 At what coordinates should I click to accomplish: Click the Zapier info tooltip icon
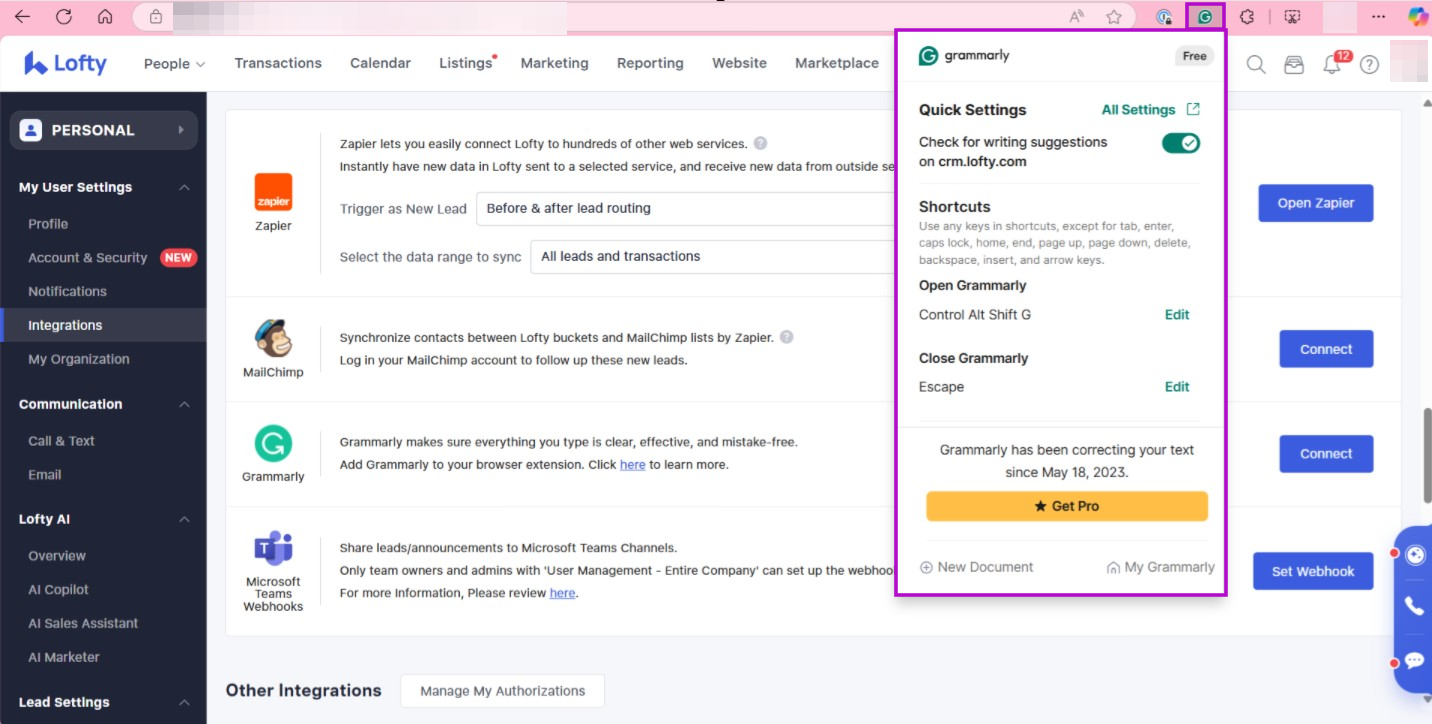[760, 143]
